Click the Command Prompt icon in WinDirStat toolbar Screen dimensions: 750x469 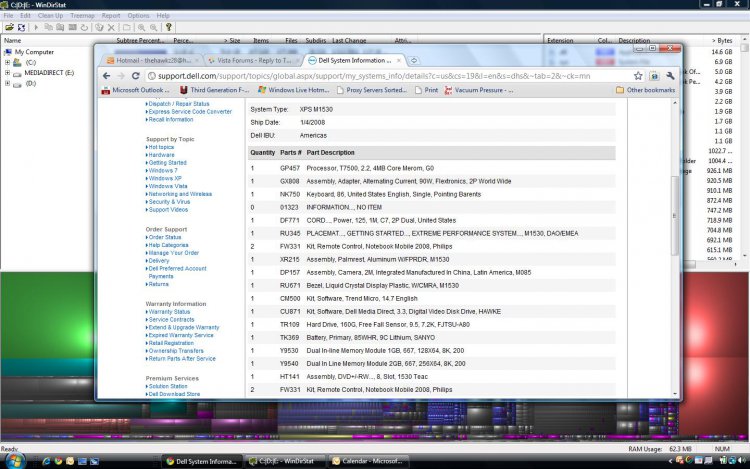[x=72, y=28]
